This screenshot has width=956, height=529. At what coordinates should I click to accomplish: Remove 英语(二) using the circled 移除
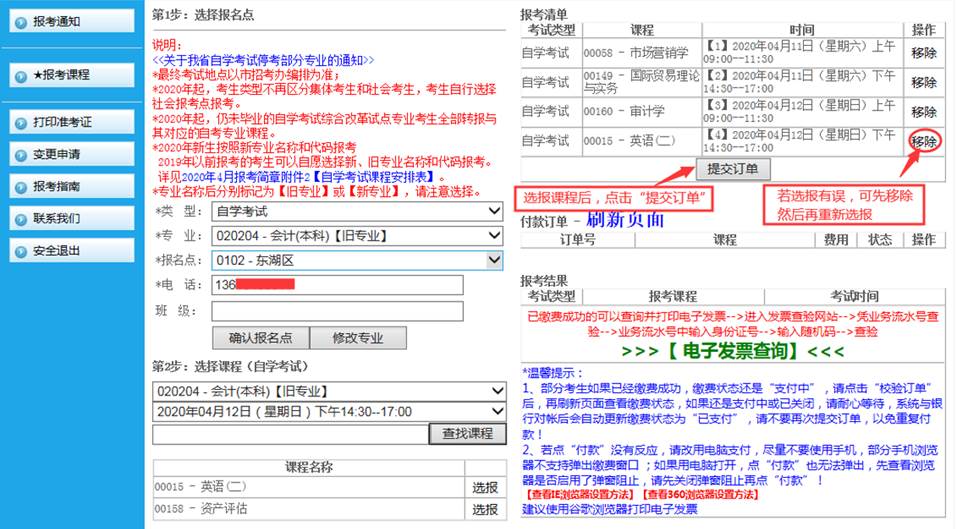(924, 141)
